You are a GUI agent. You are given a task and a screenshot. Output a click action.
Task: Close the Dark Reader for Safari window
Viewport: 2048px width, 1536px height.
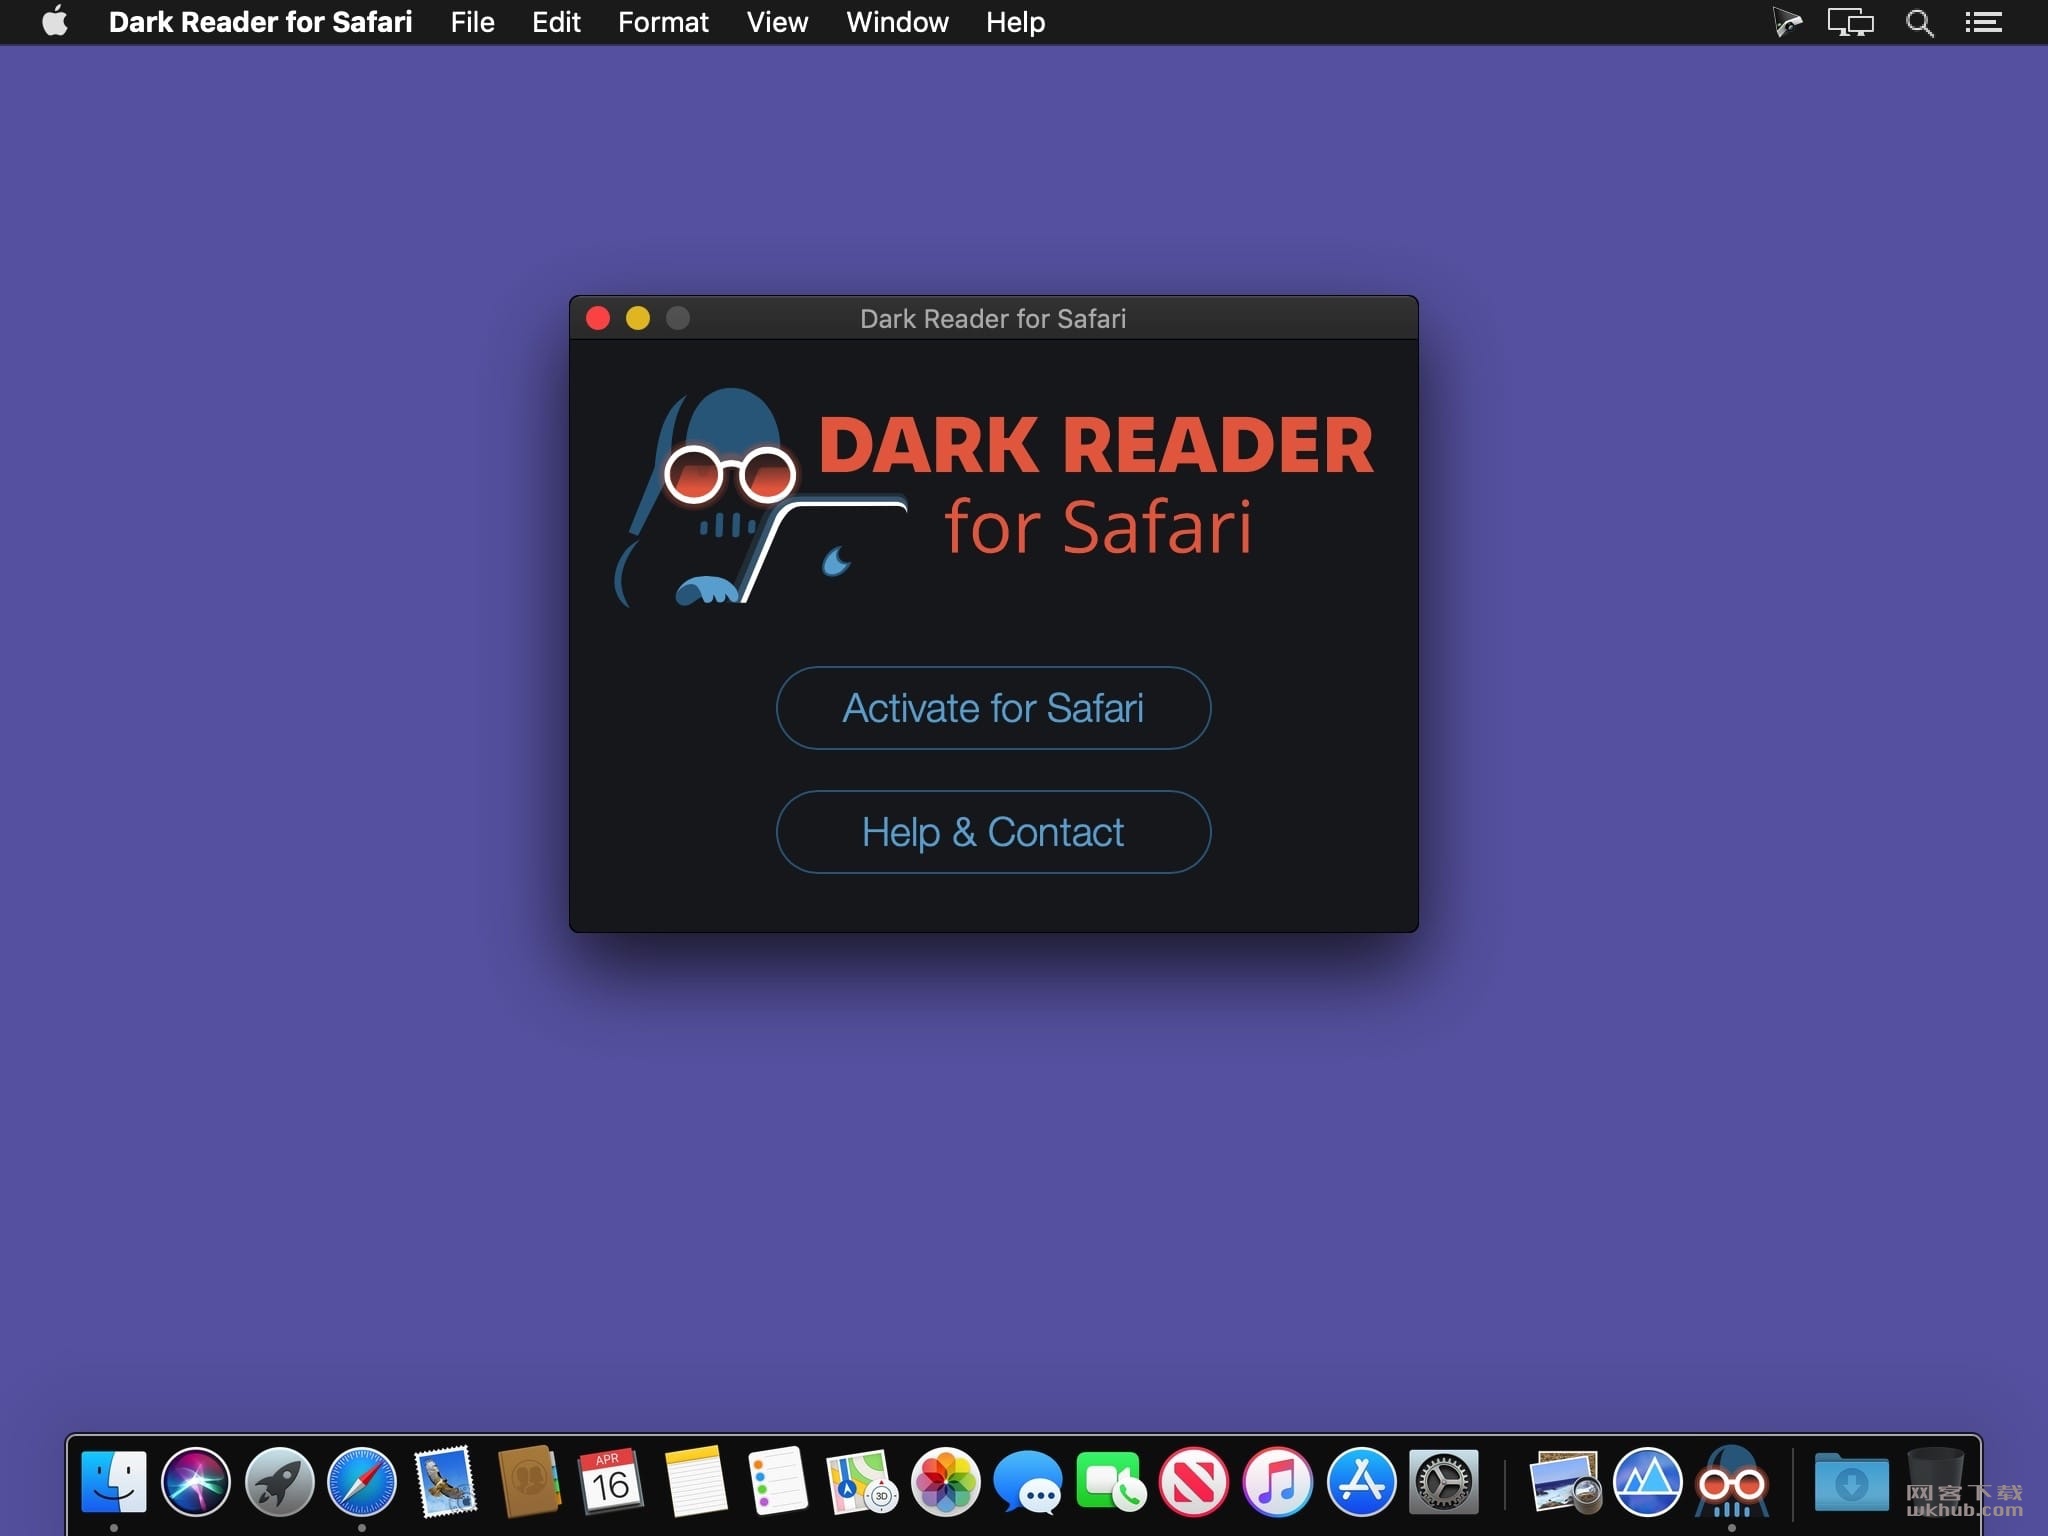click(598, 318)
